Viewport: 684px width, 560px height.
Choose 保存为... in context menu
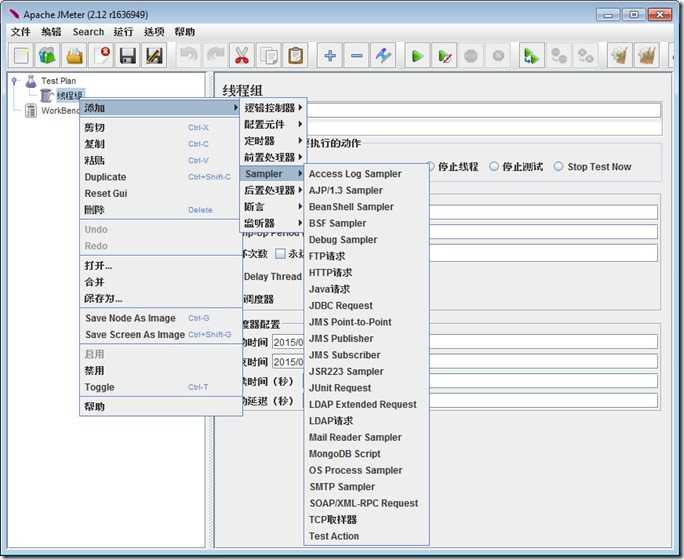(160, 299)
